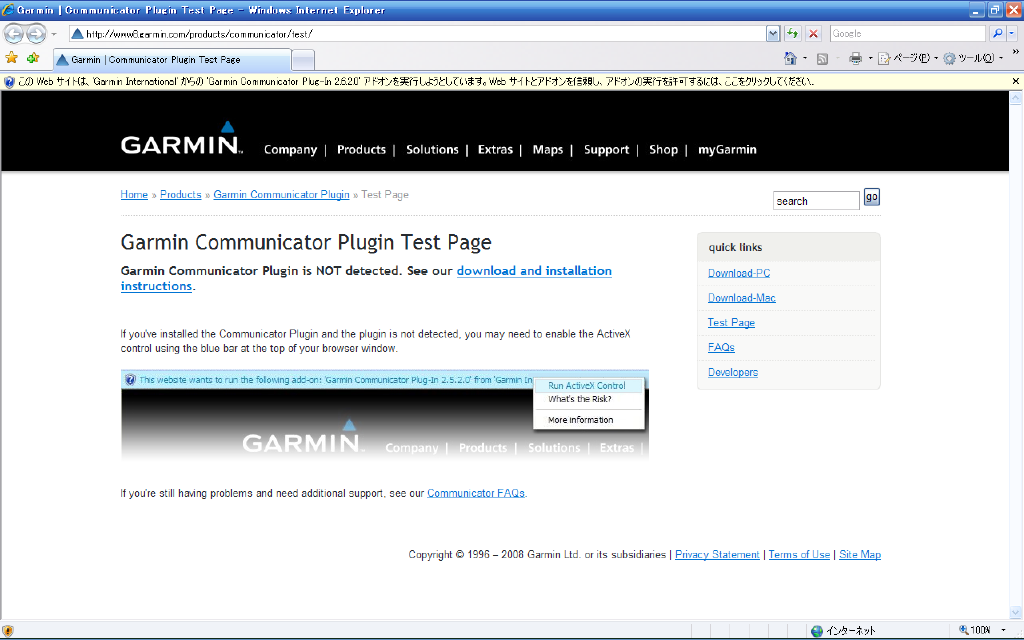Open Favorites Center star icon
The width and height of the screenshot is (1024, 640).
[12, 58]
